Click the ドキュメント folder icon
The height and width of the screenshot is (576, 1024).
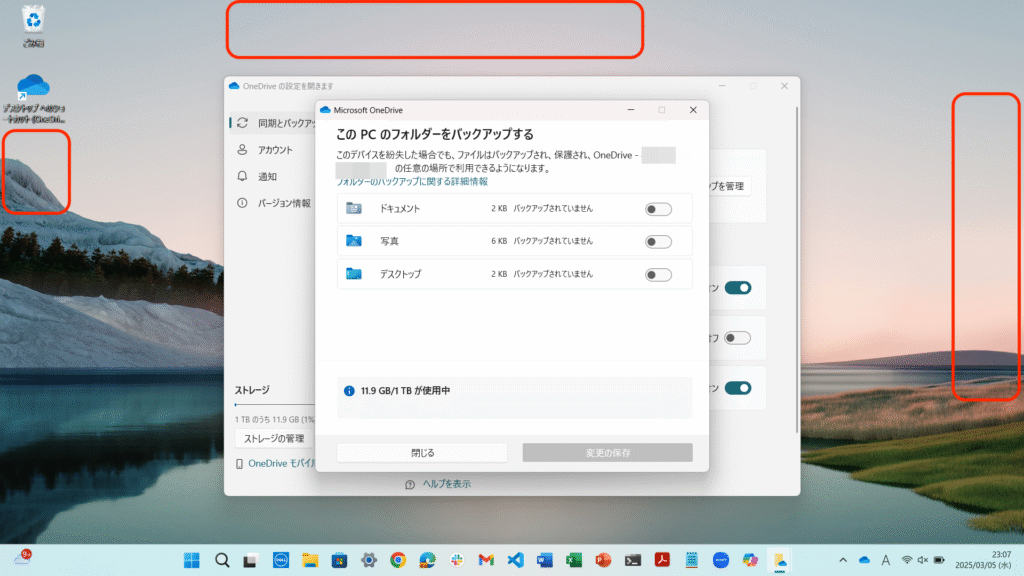354,208
